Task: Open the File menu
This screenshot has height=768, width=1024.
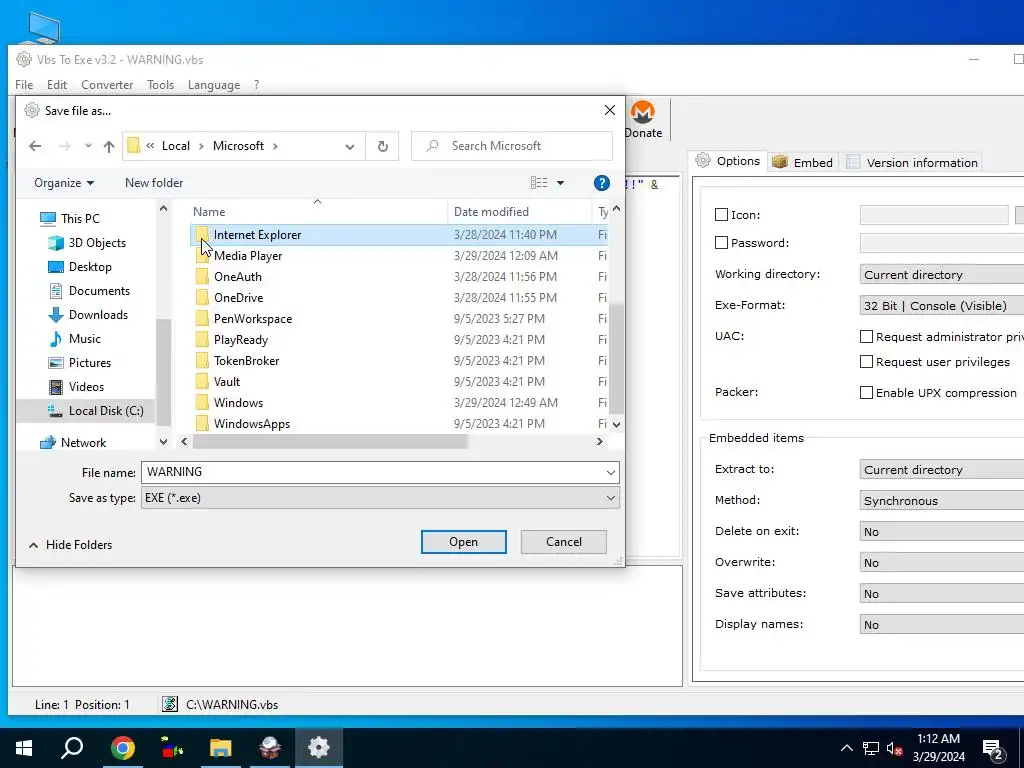Action: [24, 85]
